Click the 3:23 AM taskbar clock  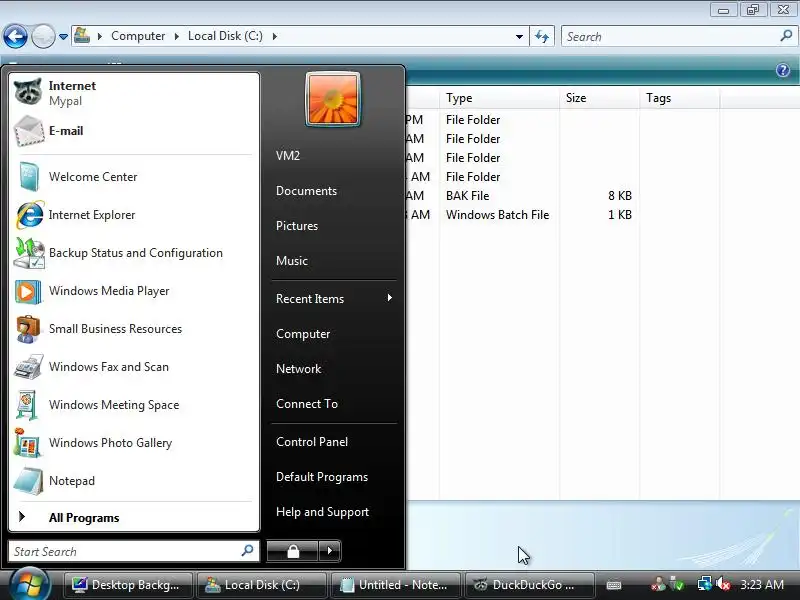(x=762, y=585)
